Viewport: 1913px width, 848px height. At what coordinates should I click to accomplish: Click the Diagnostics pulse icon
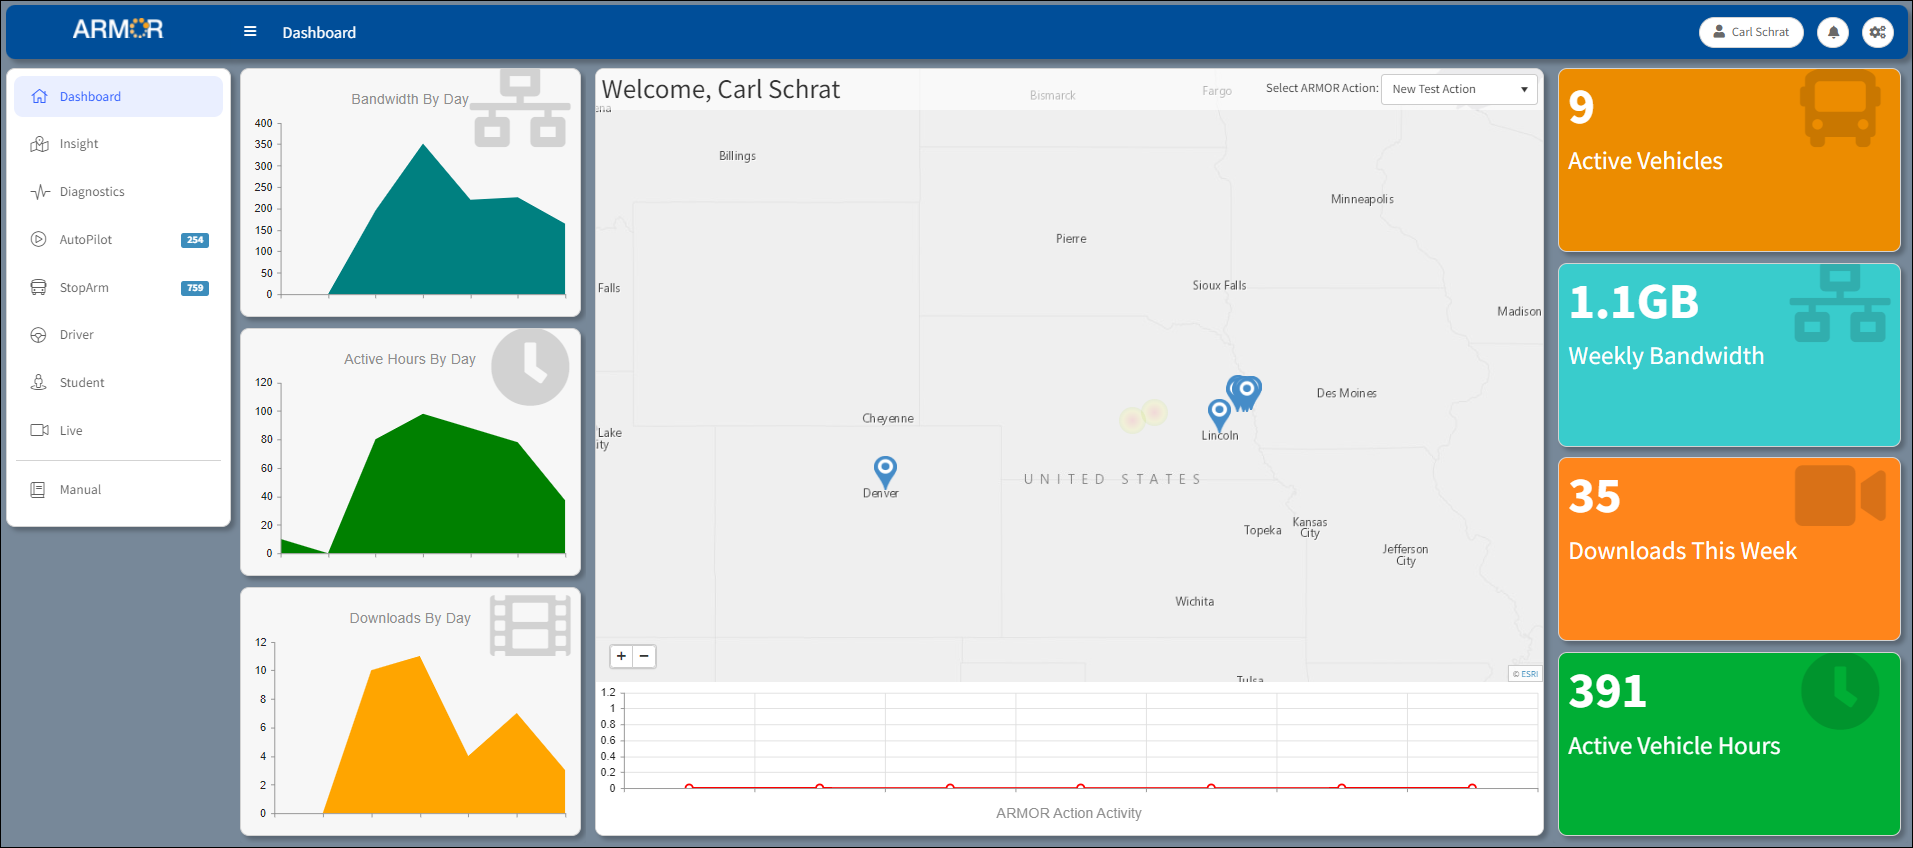tap(39, 192)
